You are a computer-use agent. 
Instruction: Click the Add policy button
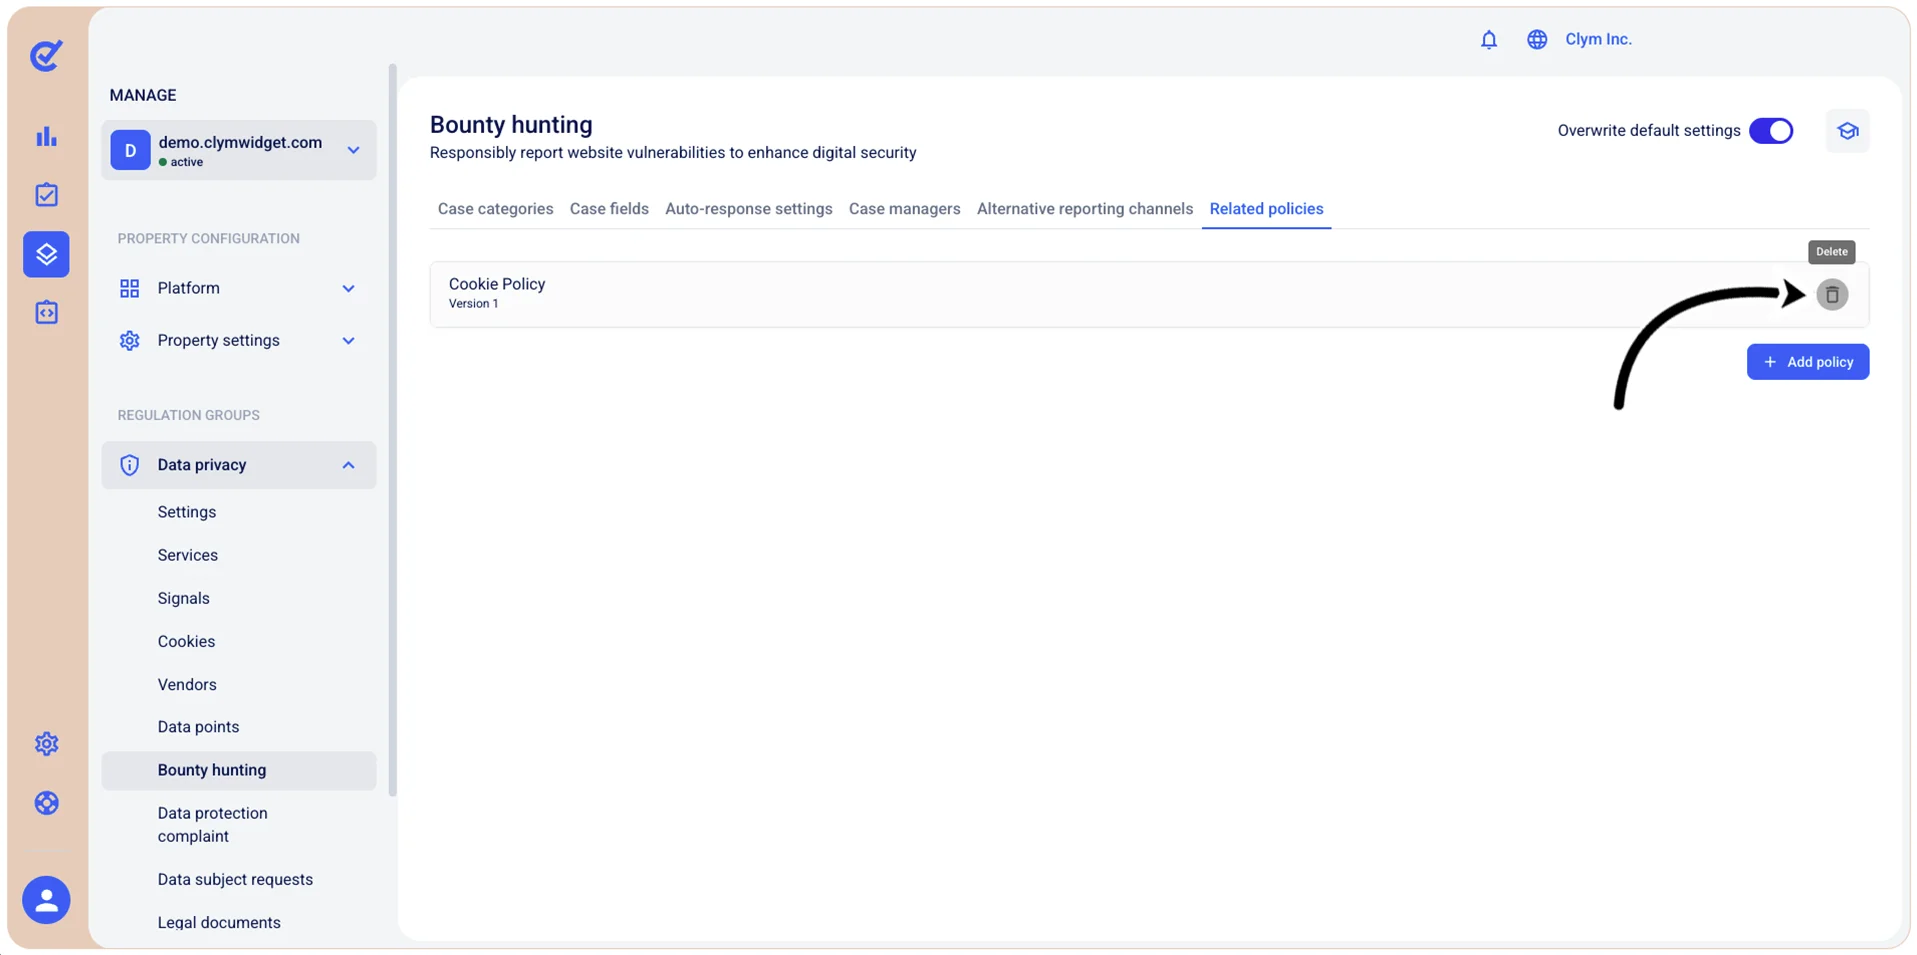point(1808,362)
